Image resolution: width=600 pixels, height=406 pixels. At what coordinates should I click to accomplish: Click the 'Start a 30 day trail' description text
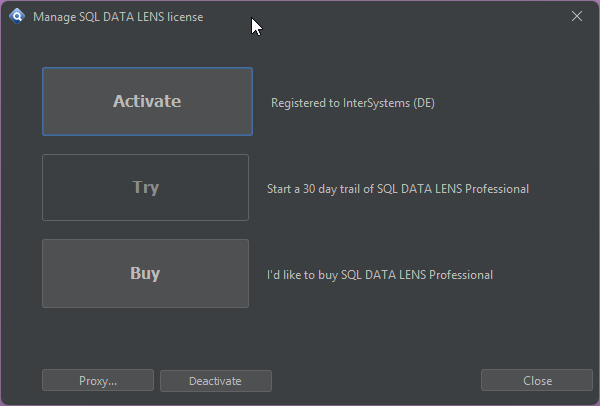(398, 189)
